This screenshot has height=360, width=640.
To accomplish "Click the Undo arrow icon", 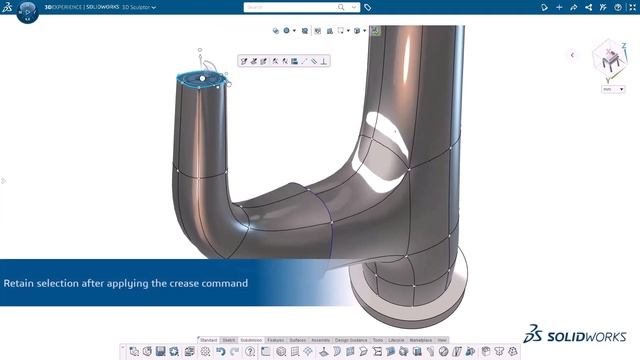I will coord(221,351).
